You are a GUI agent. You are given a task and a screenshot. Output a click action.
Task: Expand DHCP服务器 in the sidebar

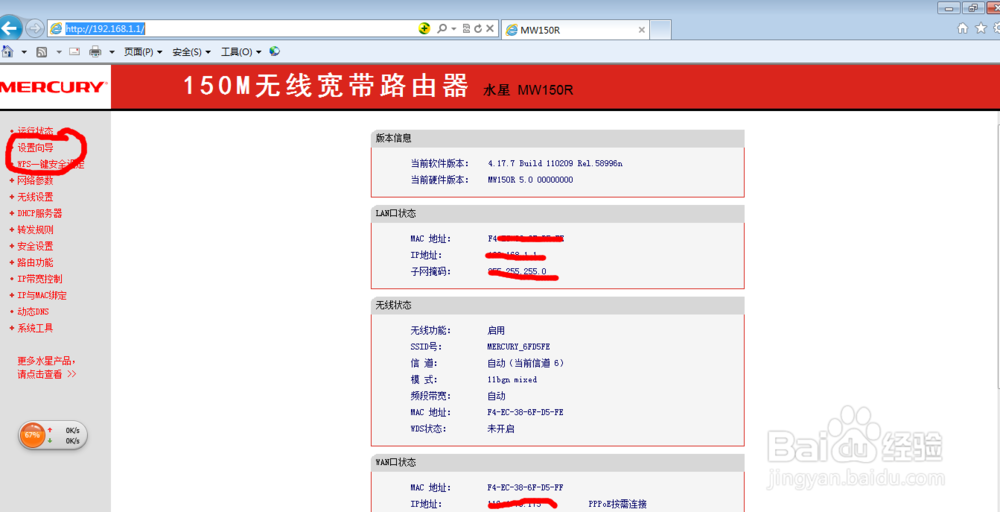[40, 214]
